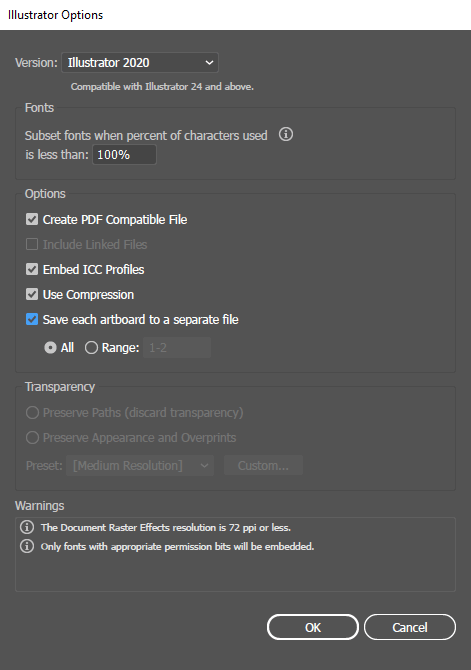
Task: Toggle the Include Linked Files checkbox
Action: point(32,244)
